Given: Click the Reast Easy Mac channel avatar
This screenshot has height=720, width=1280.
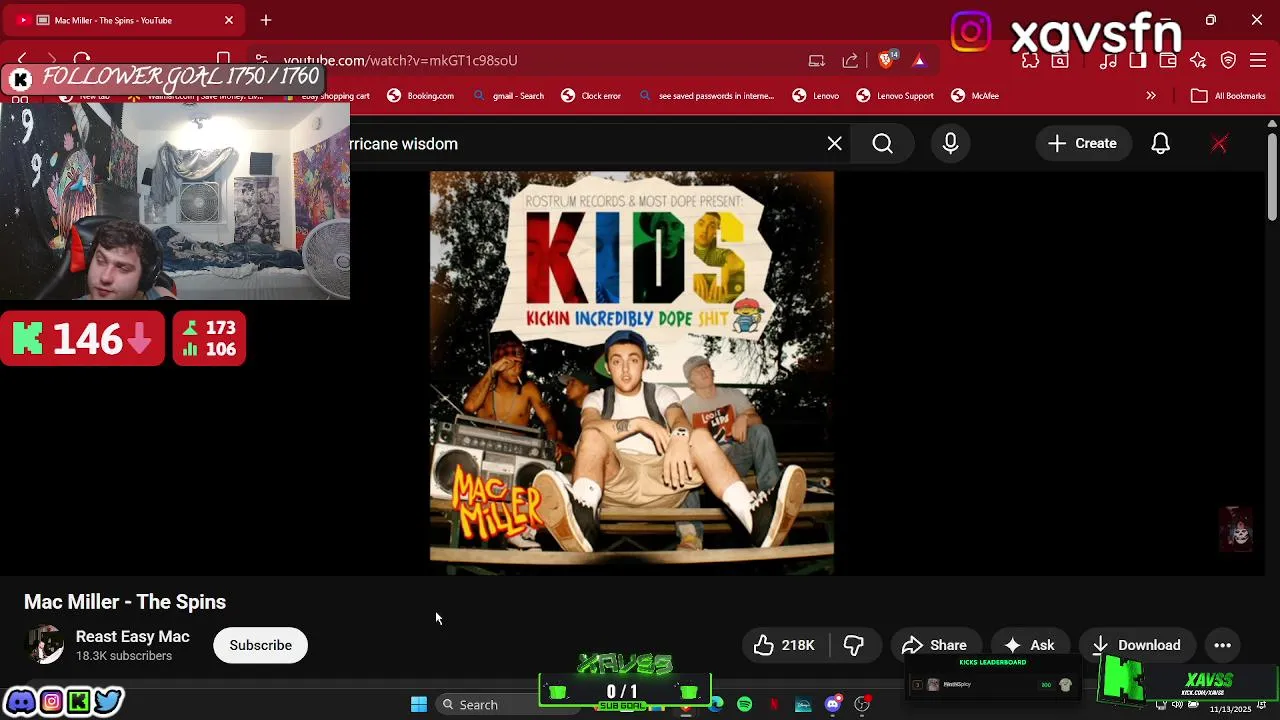Looking at the screenshot, I should click(44, 645).
